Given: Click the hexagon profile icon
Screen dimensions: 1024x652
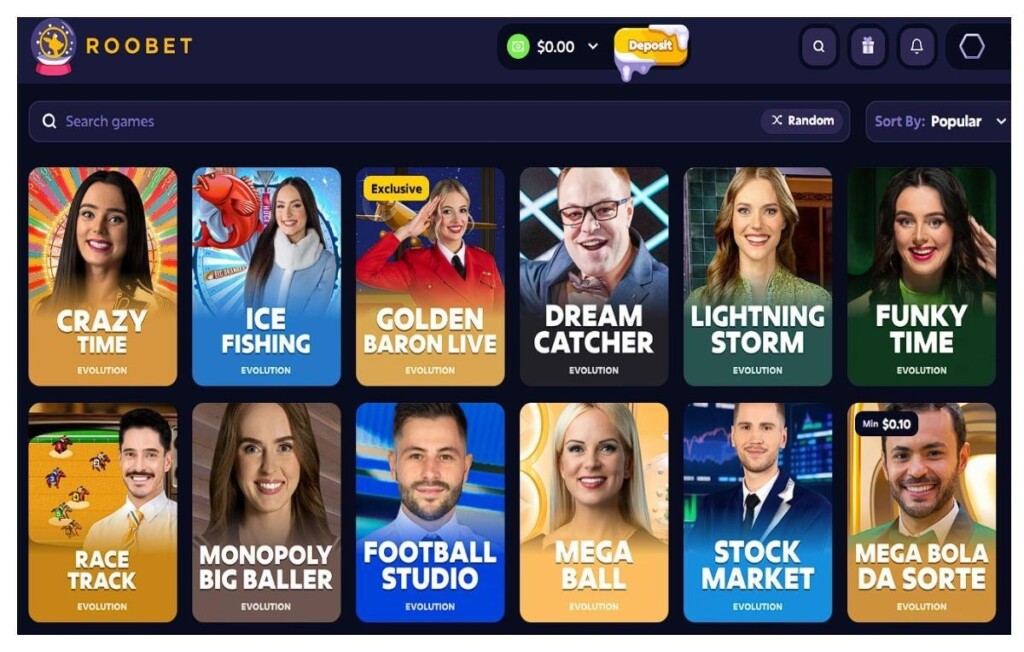Looking at the screenshot, I should click(x=972, y=46).
